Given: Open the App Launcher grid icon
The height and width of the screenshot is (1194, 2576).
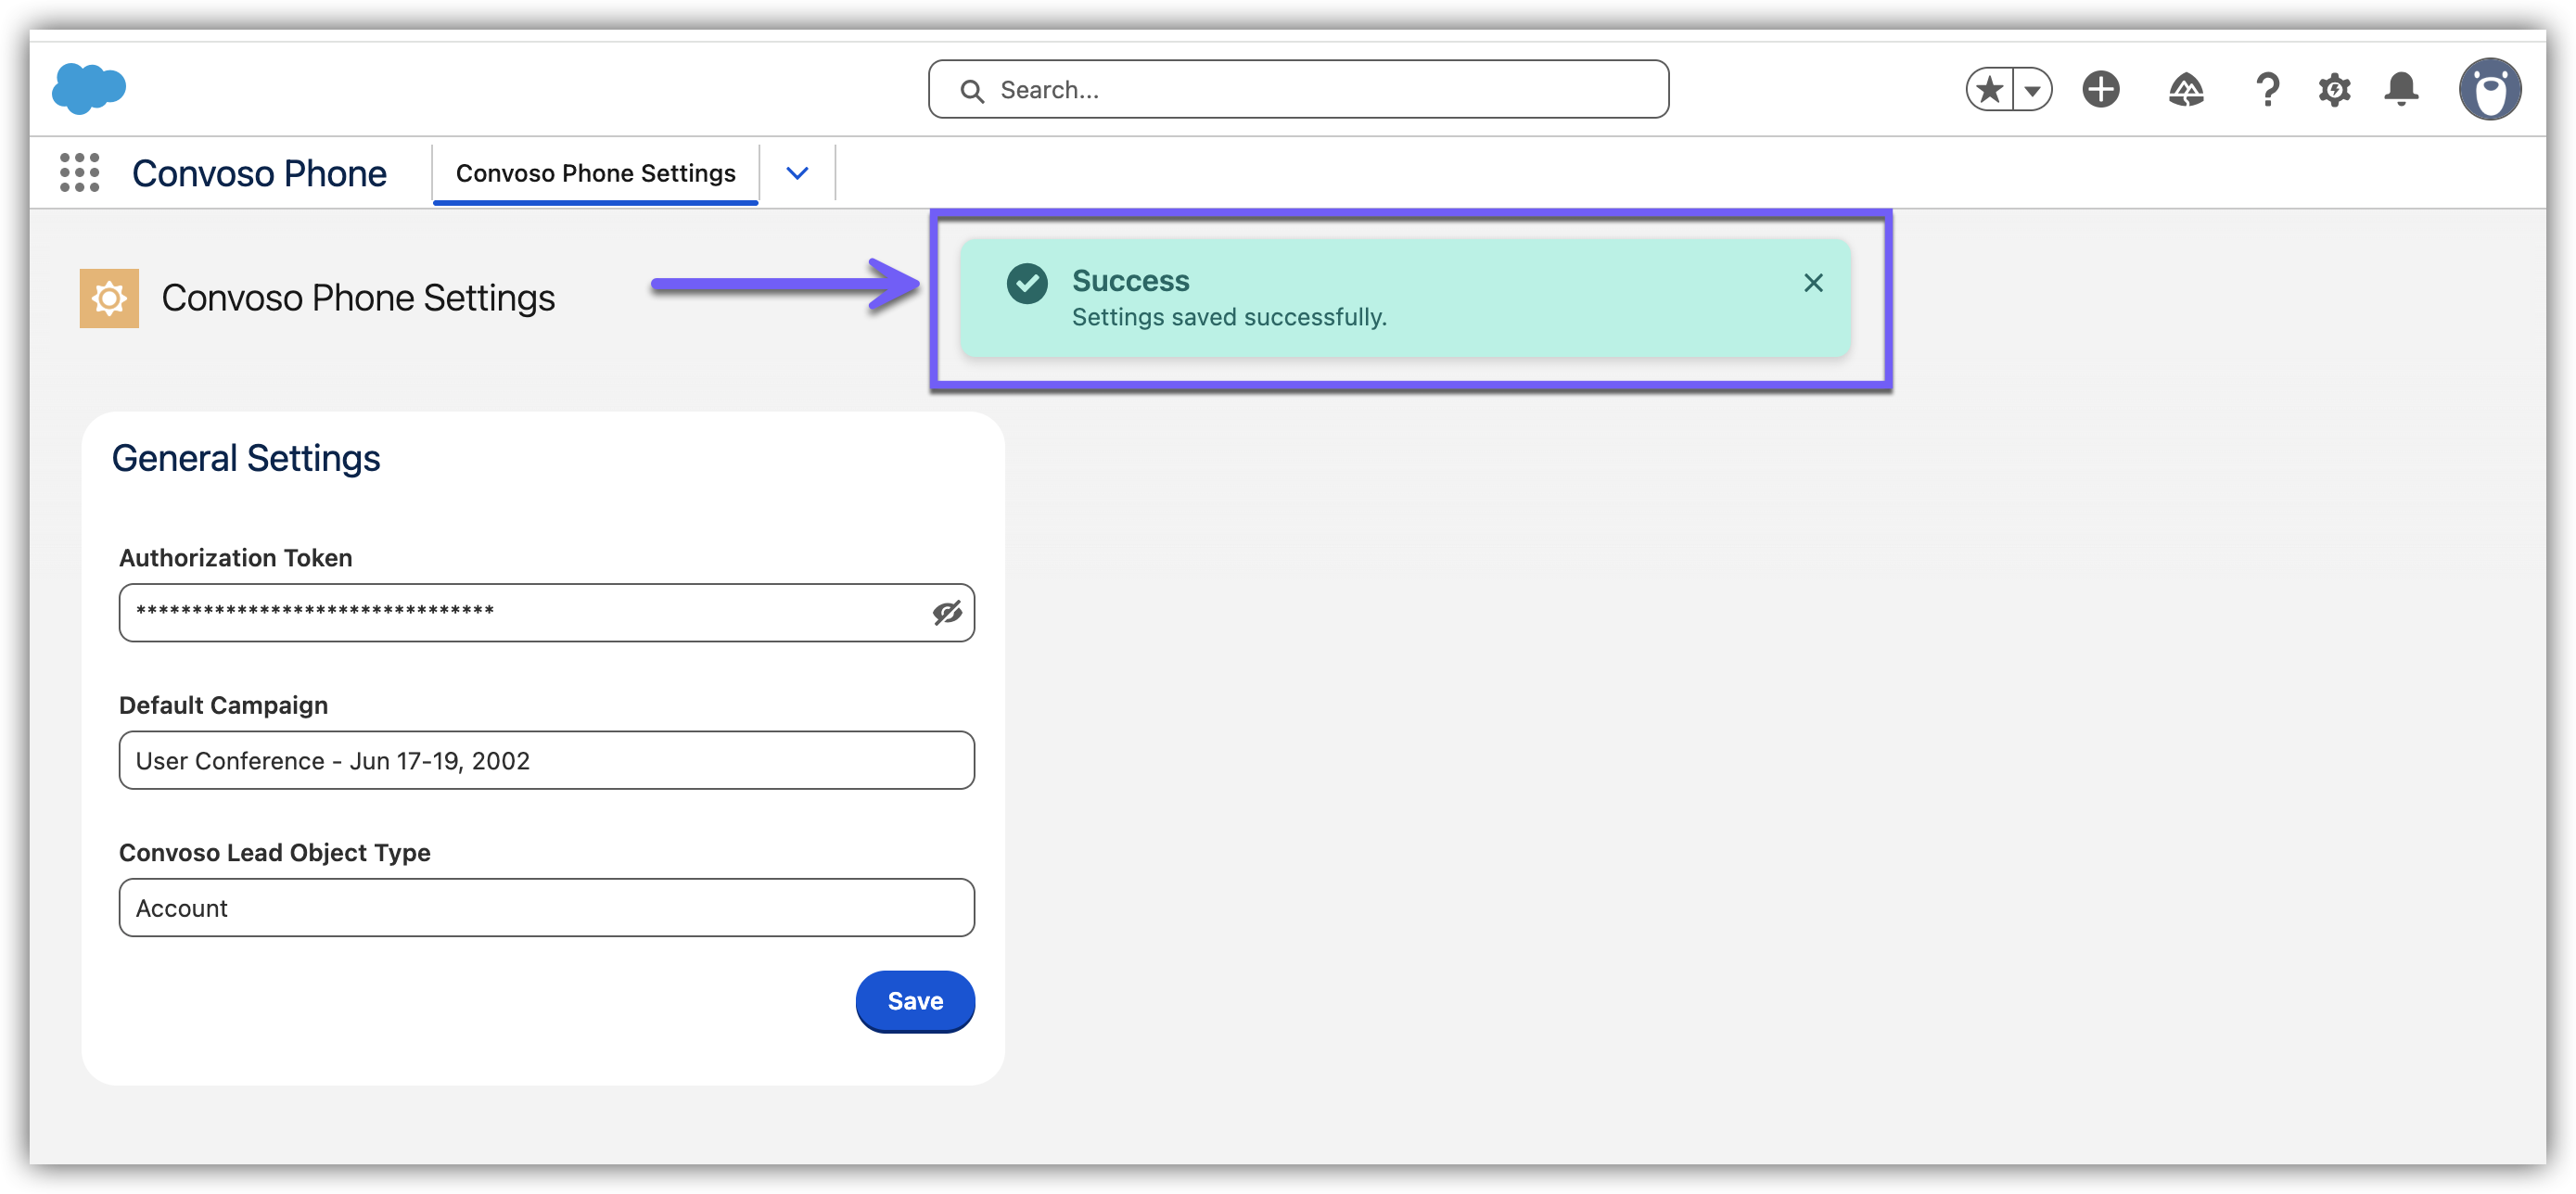Looking at the screenshot, I should 79,173.
